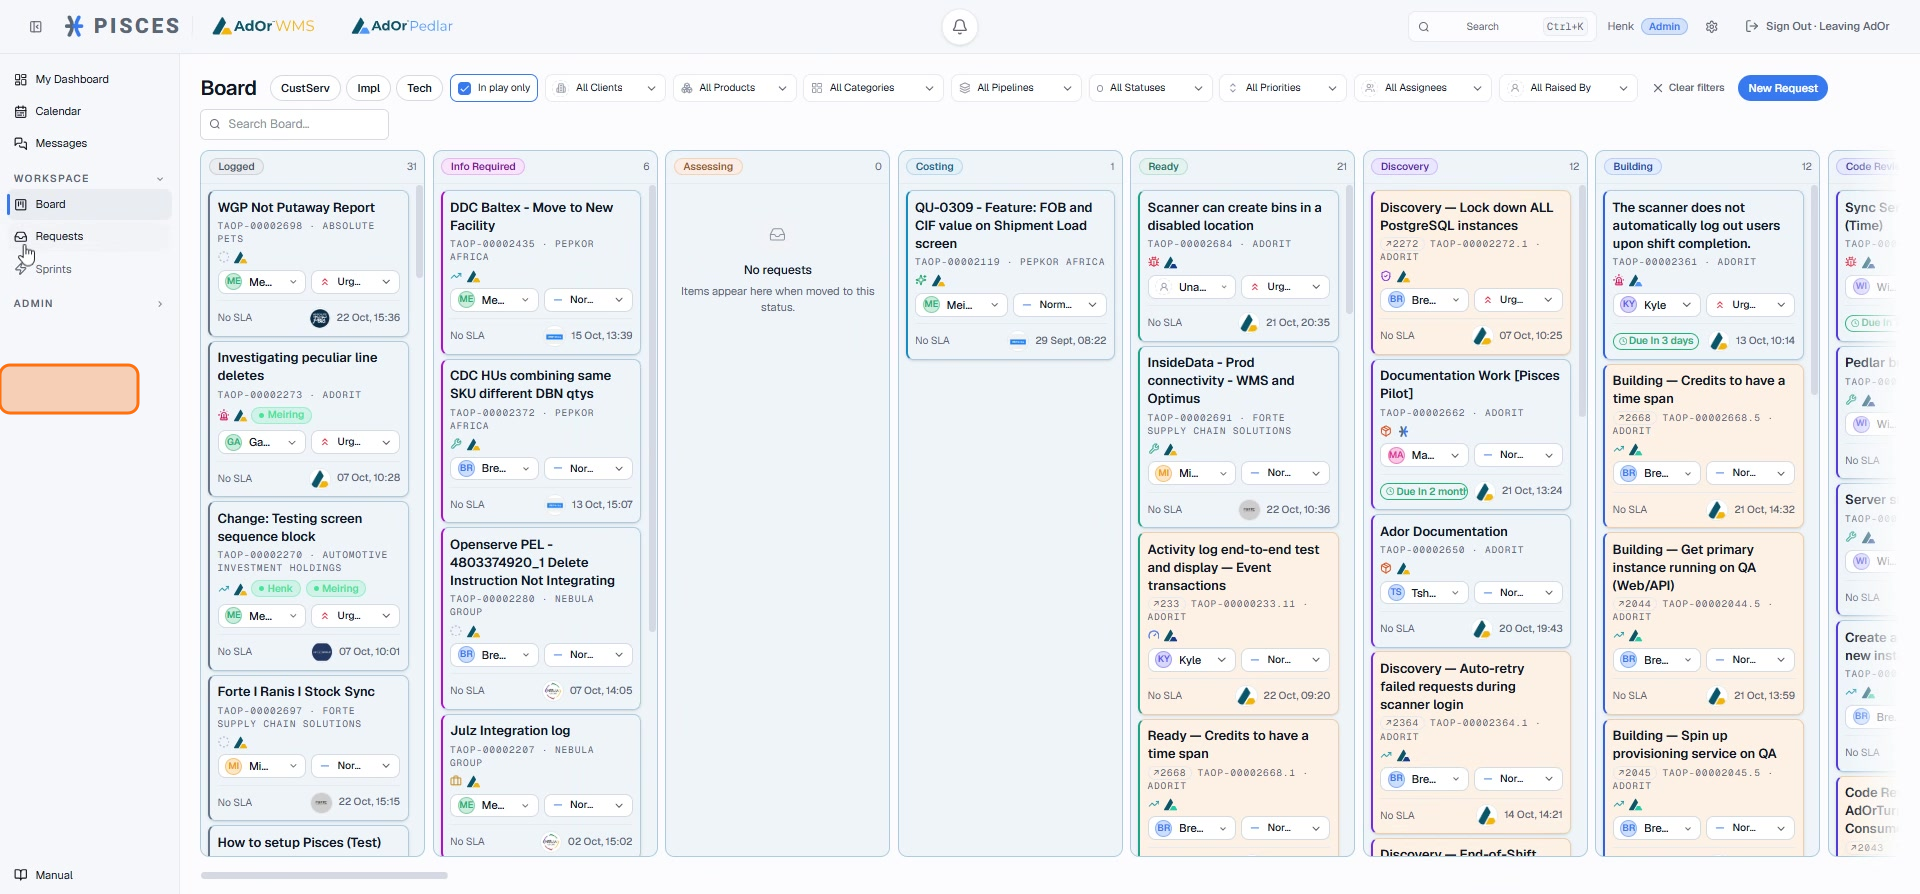1920x894 pixels.
Task: Click the search magnifier icon in top bar
Action: coord(1424,27)
